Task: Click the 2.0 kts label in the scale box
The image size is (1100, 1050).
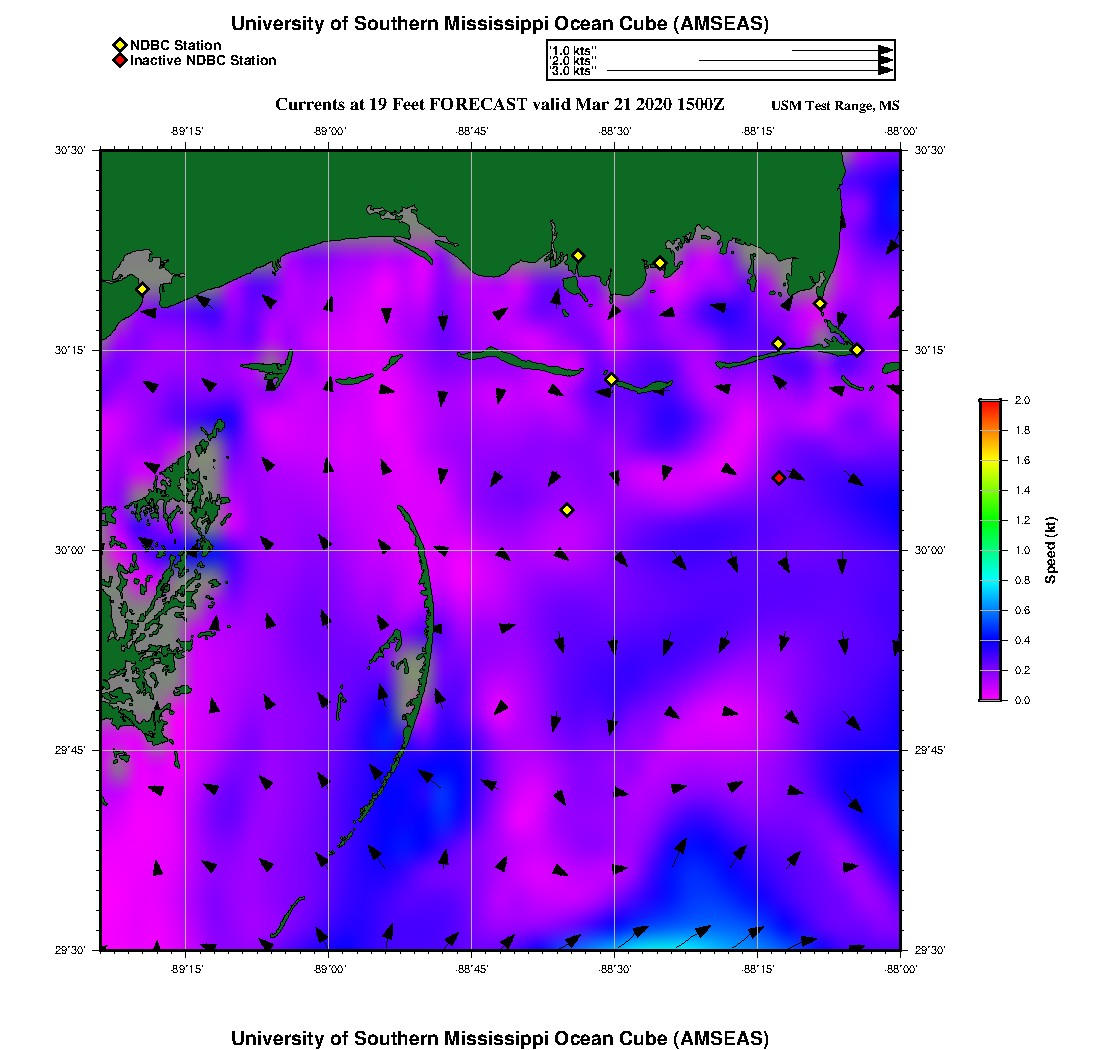Action: [572, 61]
